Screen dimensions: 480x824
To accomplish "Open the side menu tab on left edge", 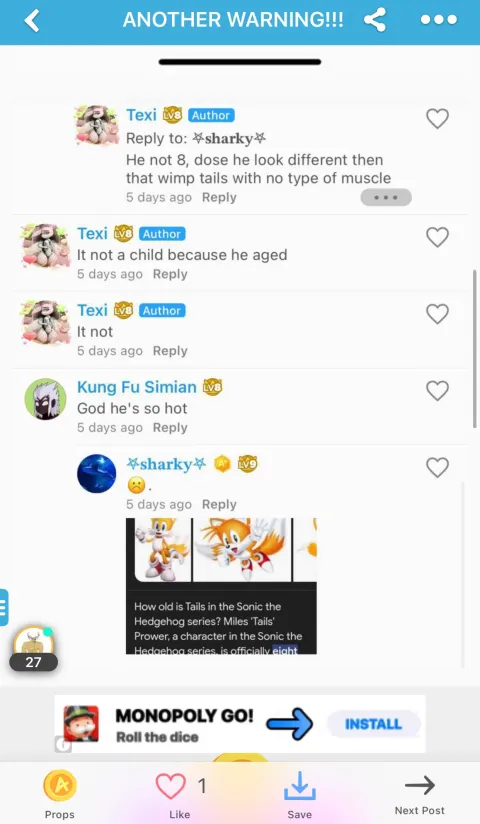I will pyautogui.click(x=4, y=607).
